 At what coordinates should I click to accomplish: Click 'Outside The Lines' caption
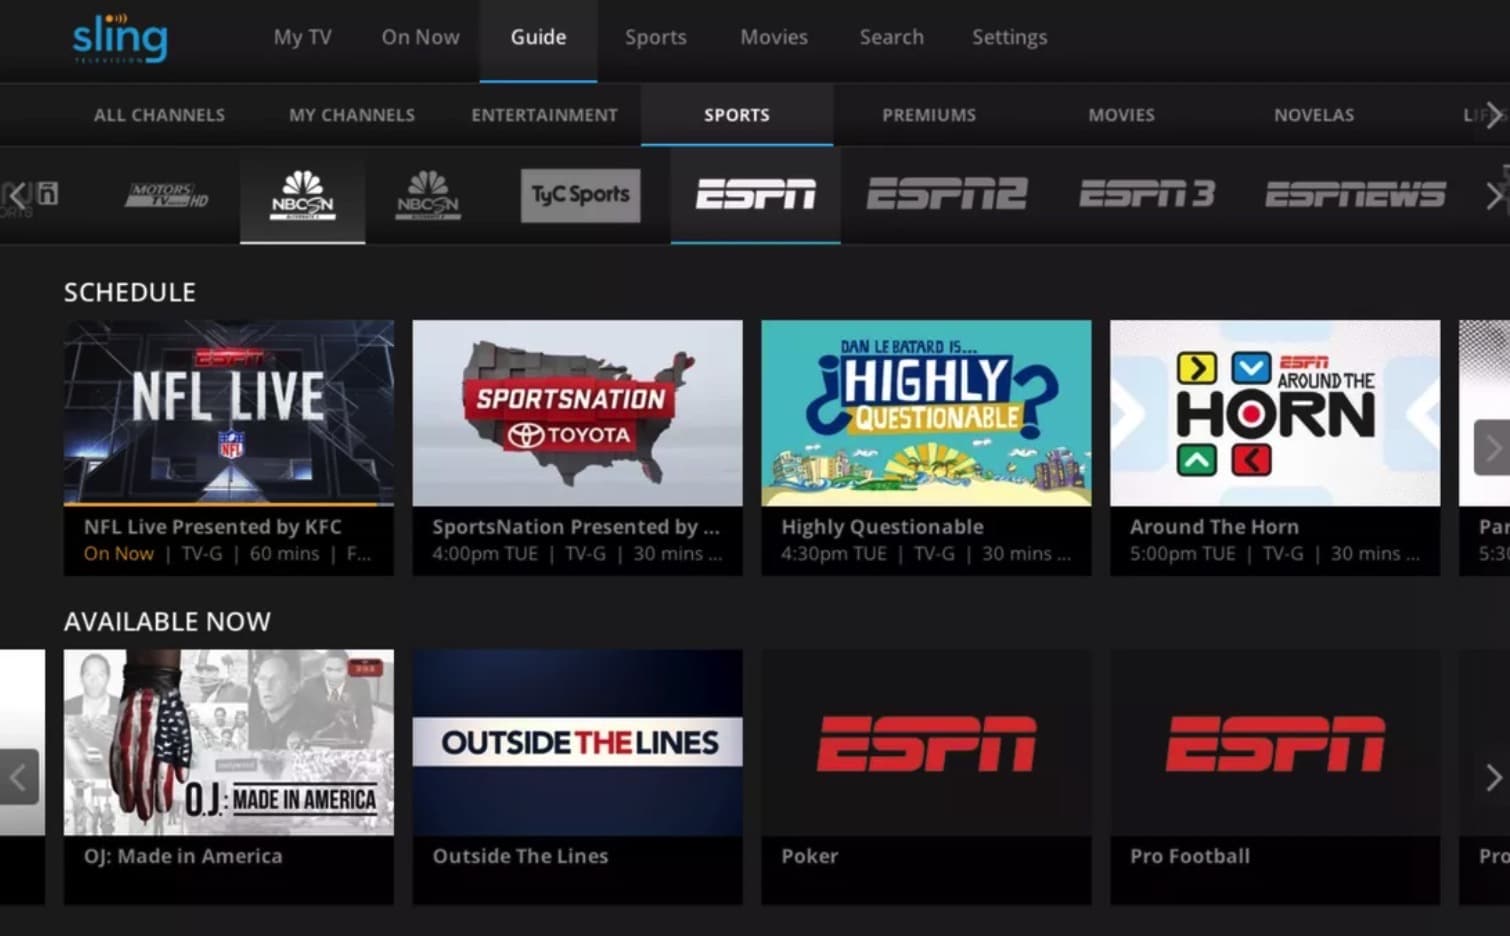pyautogui.click(x=521, y=856)
